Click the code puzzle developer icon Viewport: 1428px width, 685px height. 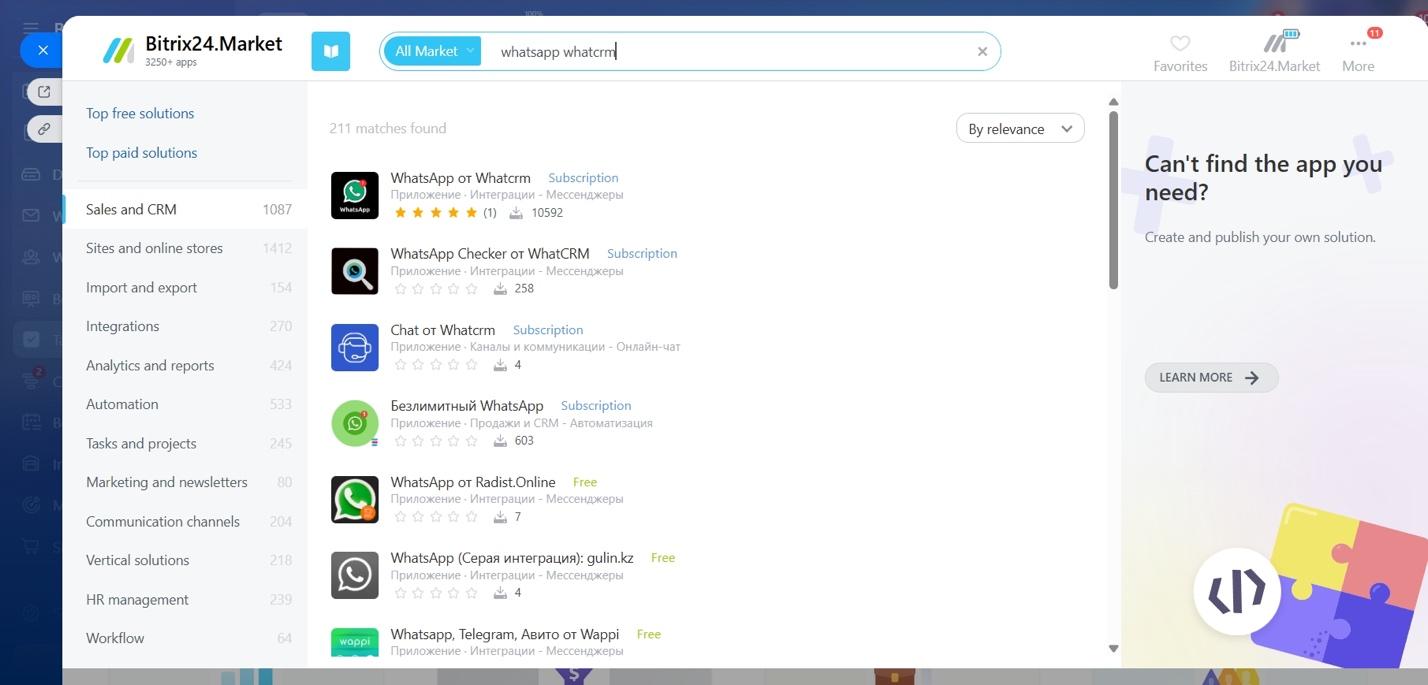pyautogui.click(x=1237, y=591)
